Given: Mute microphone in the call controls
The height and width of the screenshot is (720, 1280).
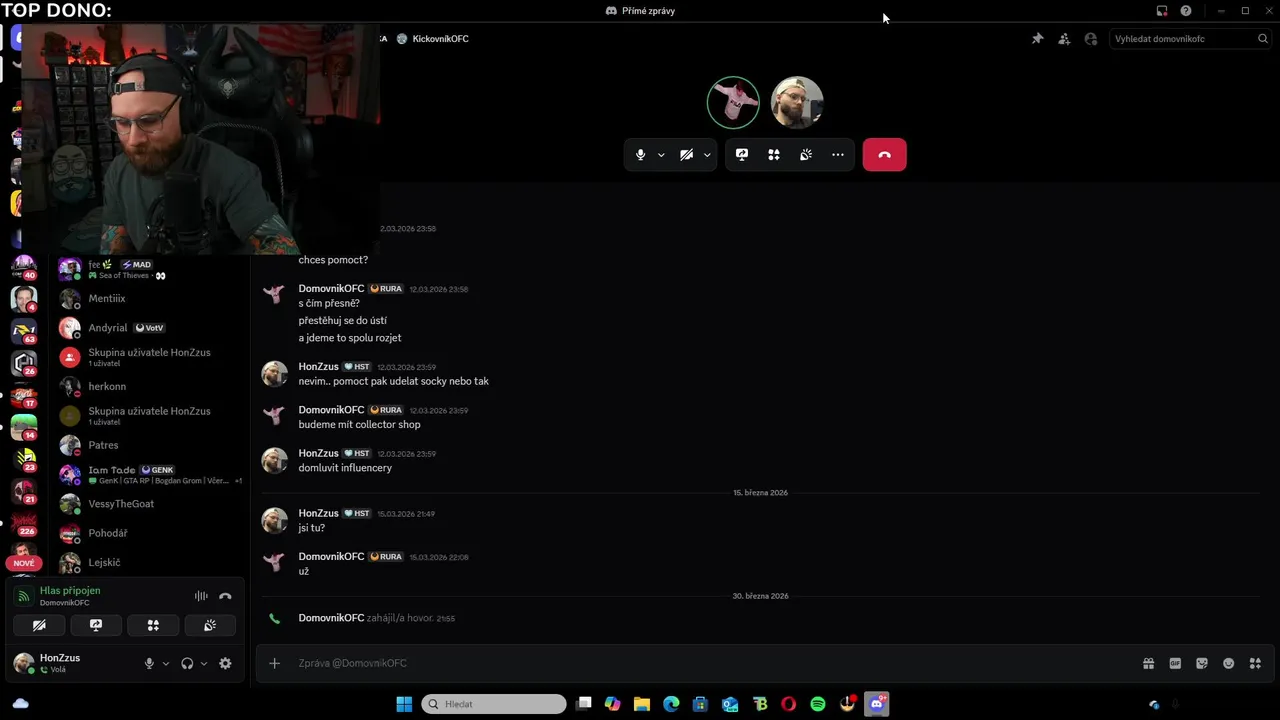Looking at the screenshot, I should click(x=641, y=155).
